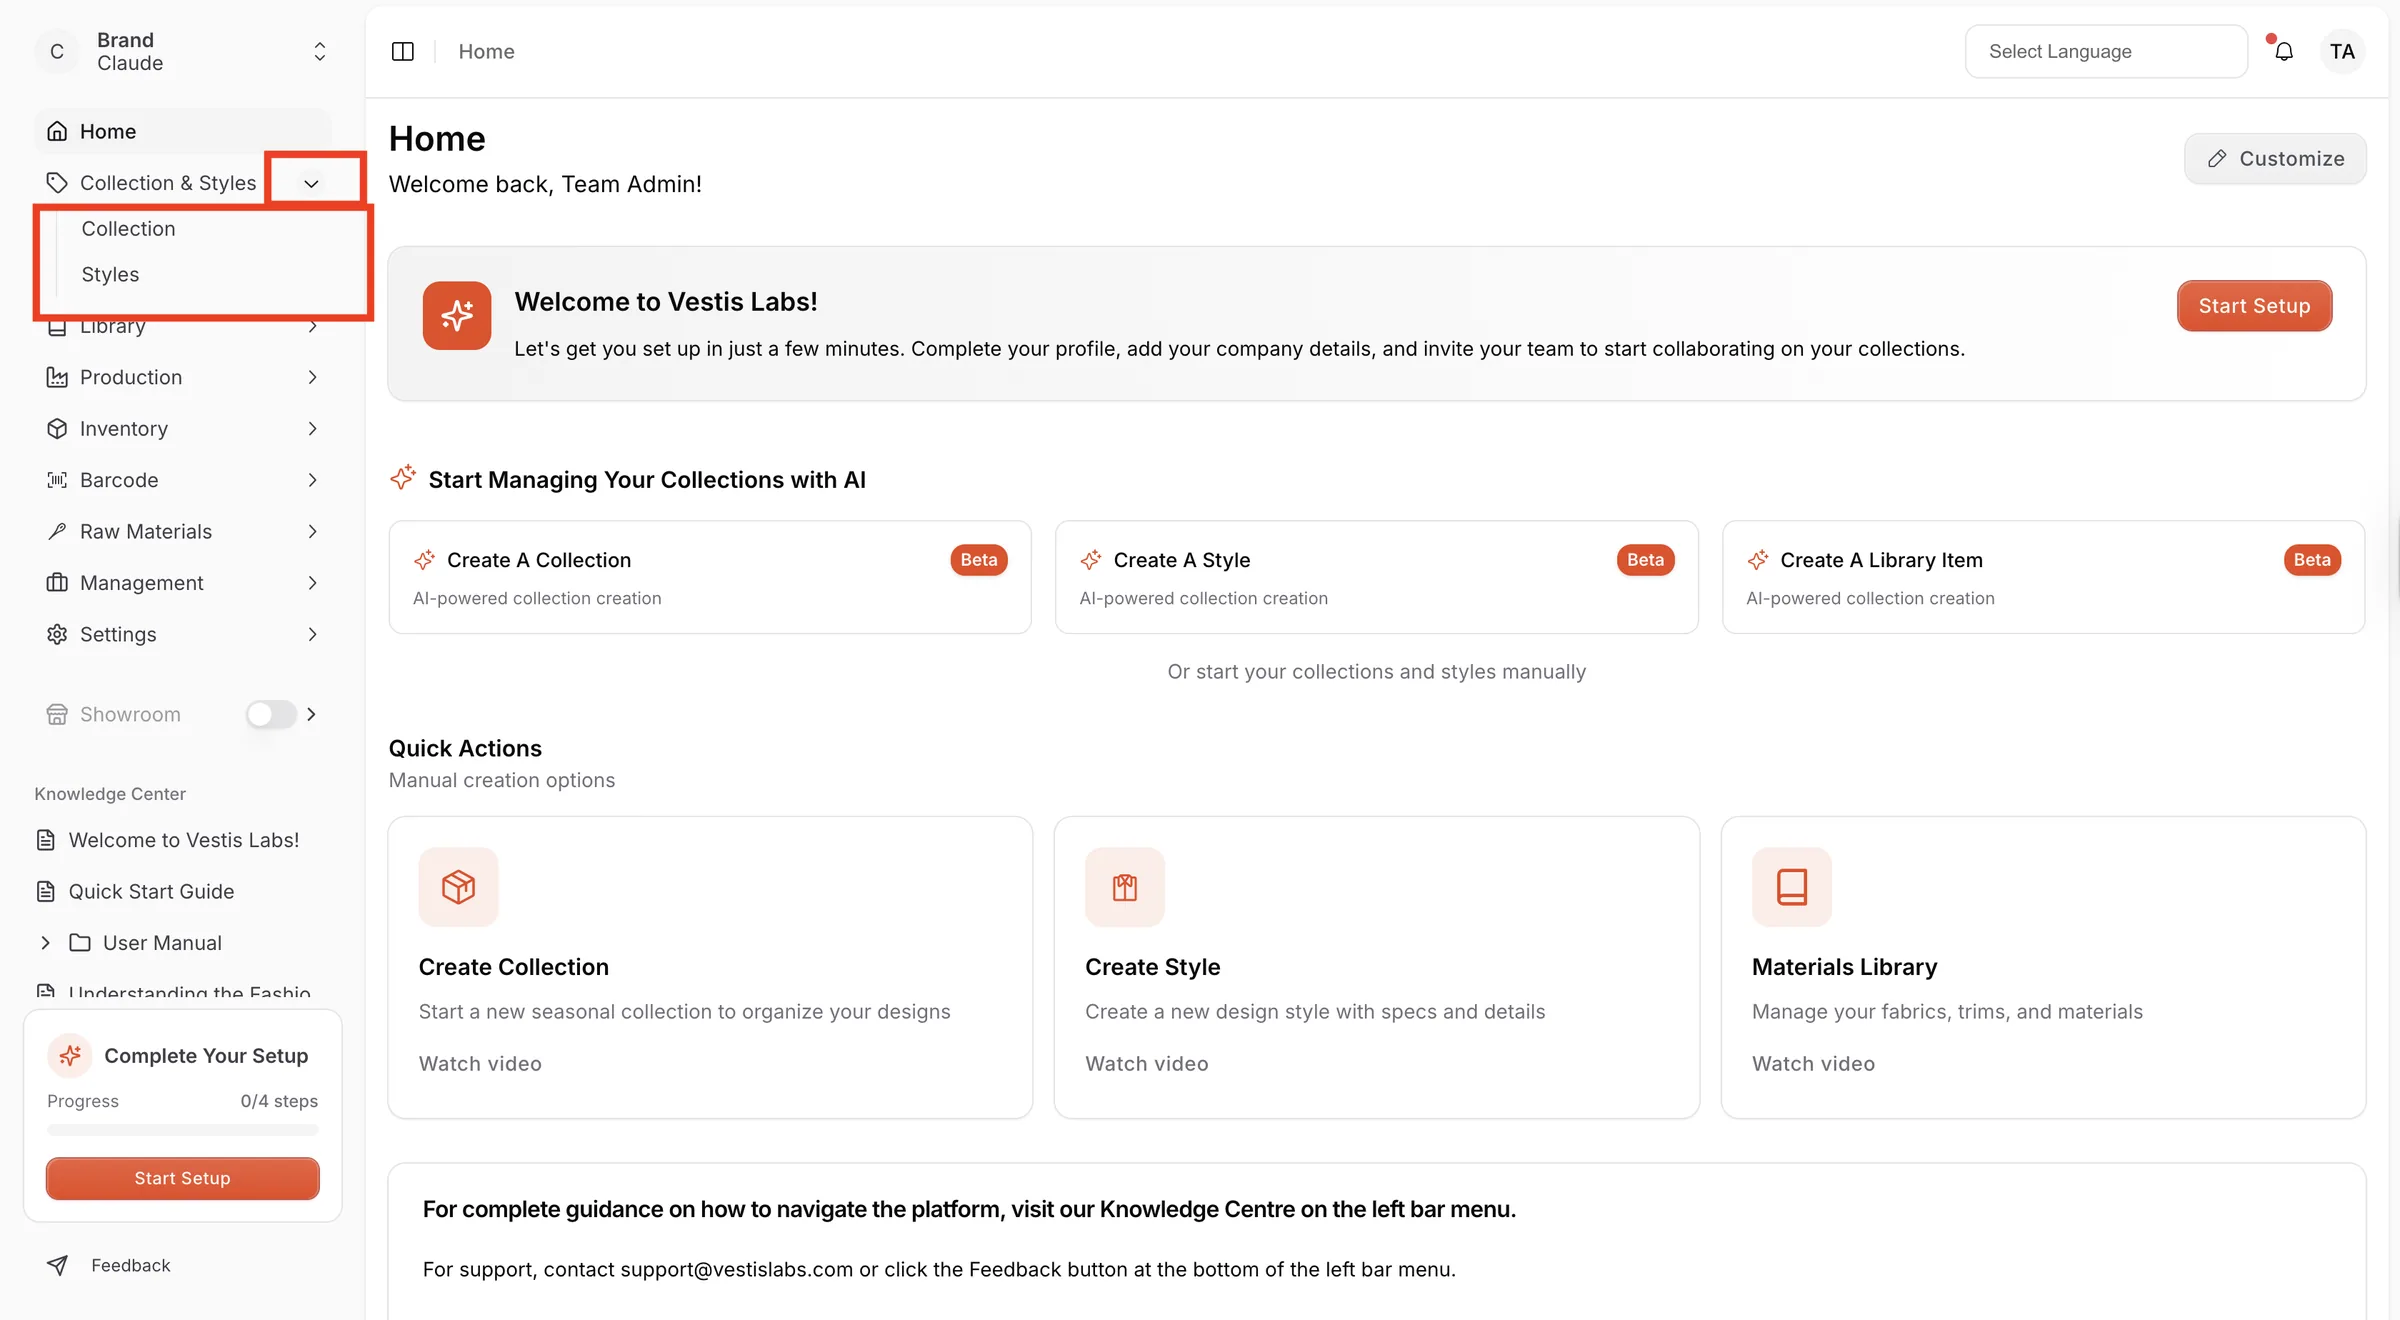Image resolution: width=2400 pixels, height=1320 pixels.
Task: Click Watch video under Create Collection
Action: (480, 1064)
